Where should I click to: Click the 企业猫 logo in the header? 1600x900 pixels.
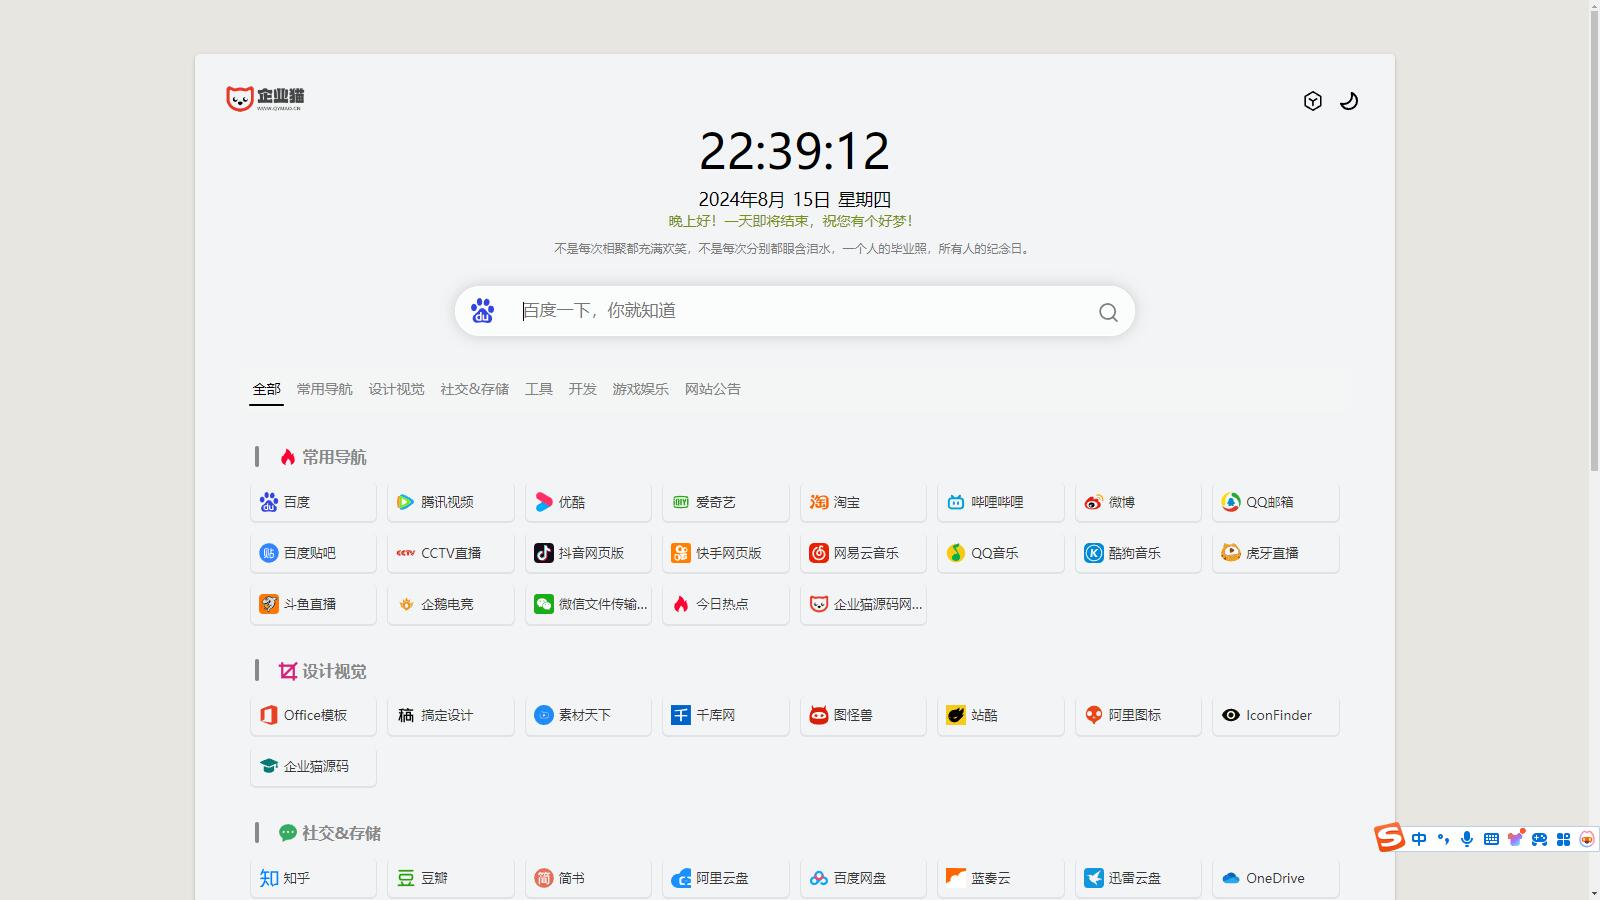click(265, 98)
